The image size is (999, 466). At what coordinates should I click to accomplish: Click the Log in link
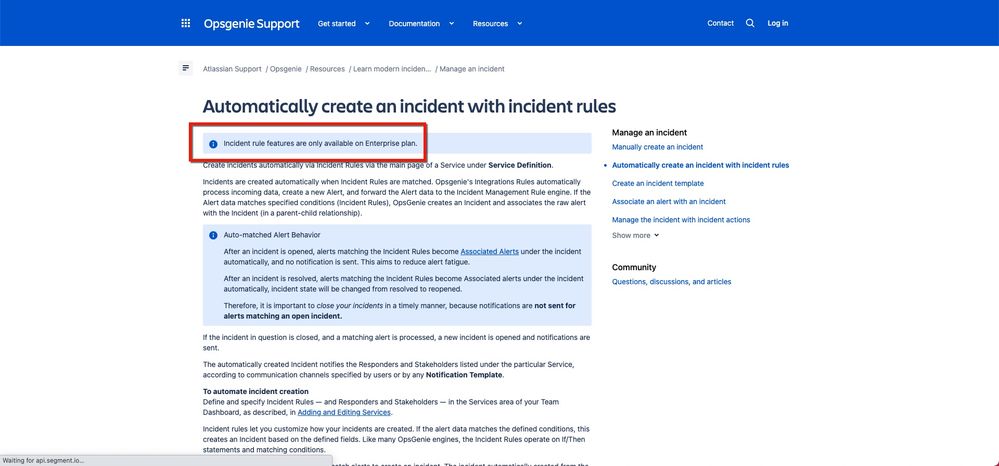point(777,23)
